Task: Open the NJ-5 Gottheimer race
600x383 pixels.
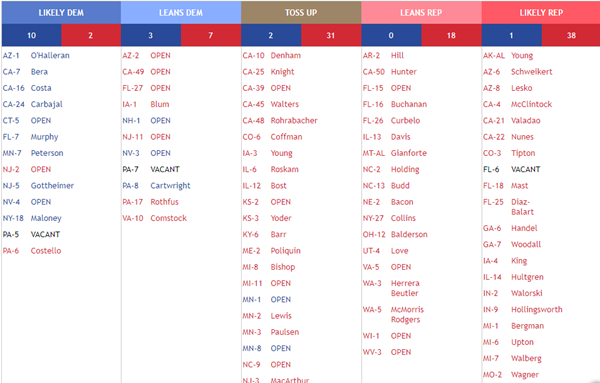Action: pyautogui.click(x=38, y=186)
